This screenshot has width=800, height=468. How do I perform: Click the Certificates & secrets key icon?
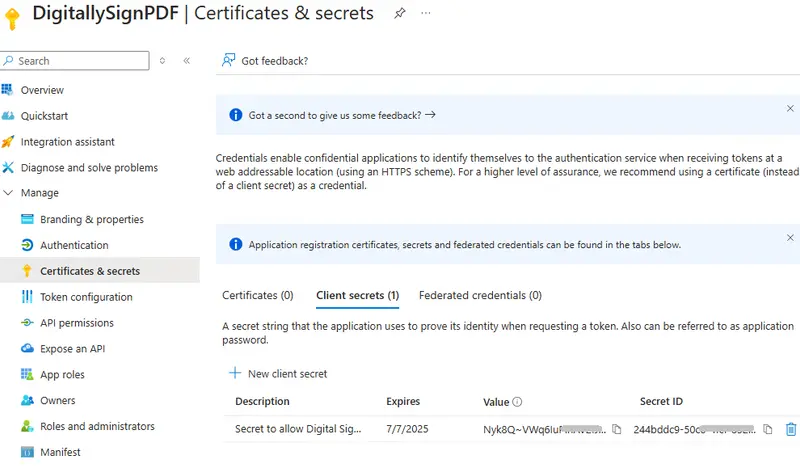coord(27,270)
